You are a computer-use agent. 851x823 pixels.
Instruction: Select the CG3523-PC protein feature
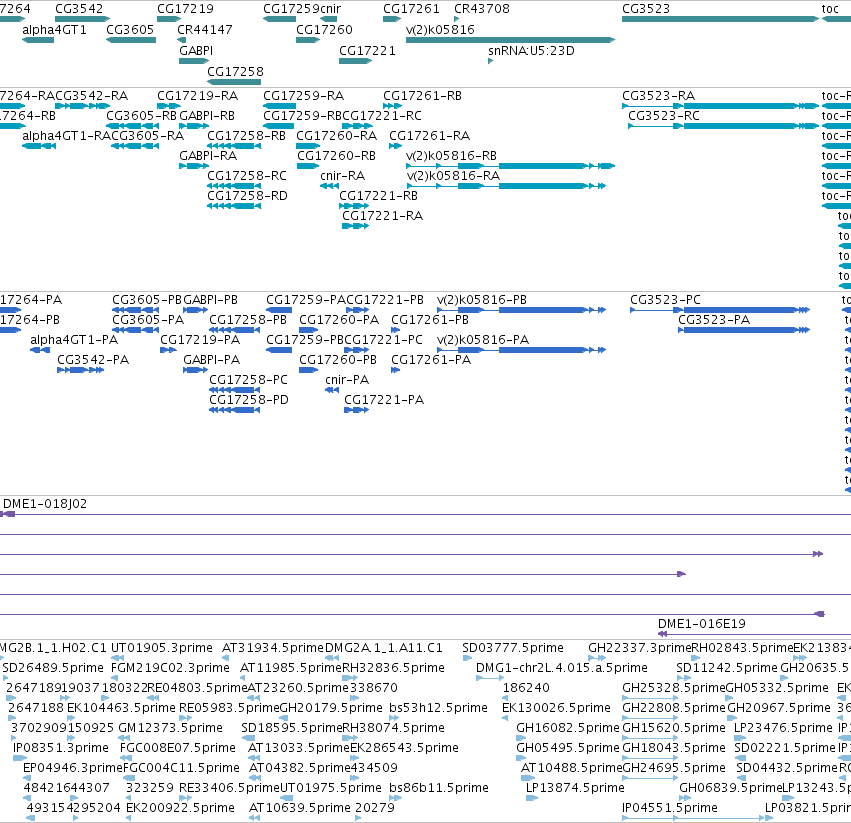[720, 310]
